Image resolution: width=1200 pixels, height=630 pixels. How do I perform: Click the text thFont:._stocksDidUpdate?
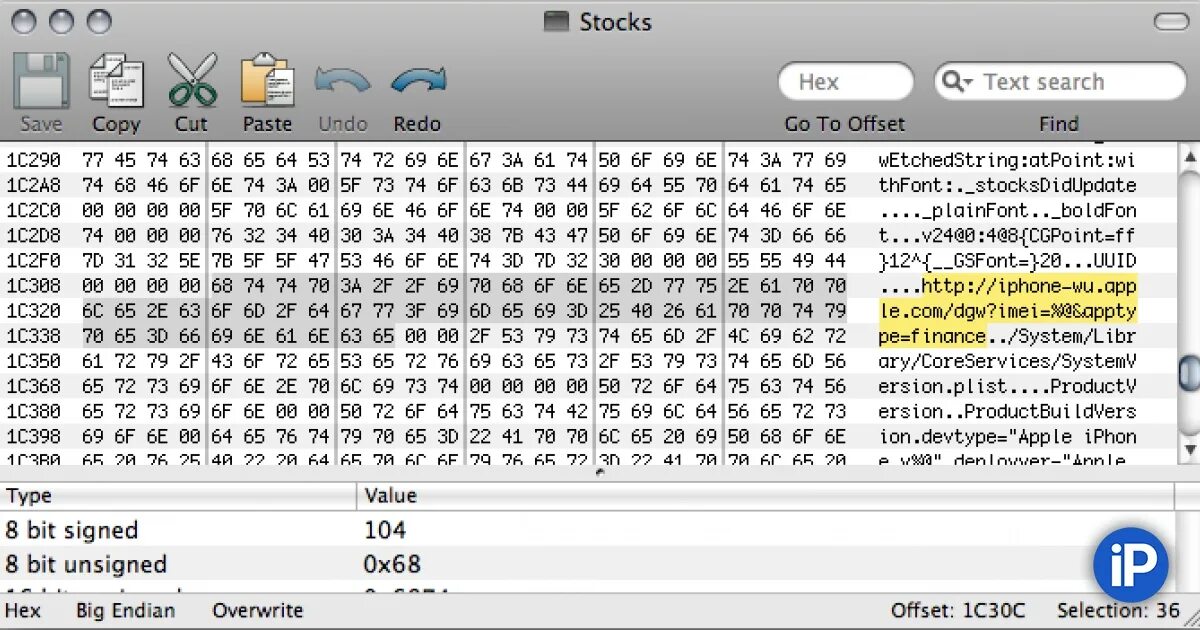(x=1008, y=185)
